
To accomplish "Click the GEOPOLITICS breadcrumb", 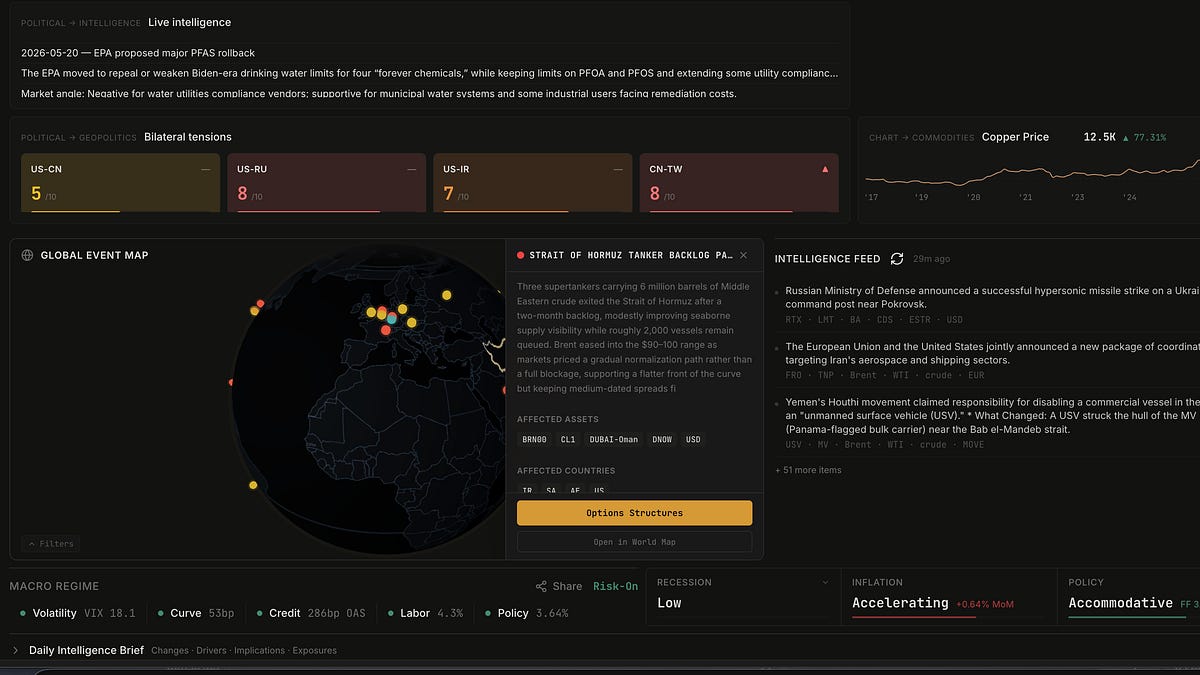I will click(108, 137).
